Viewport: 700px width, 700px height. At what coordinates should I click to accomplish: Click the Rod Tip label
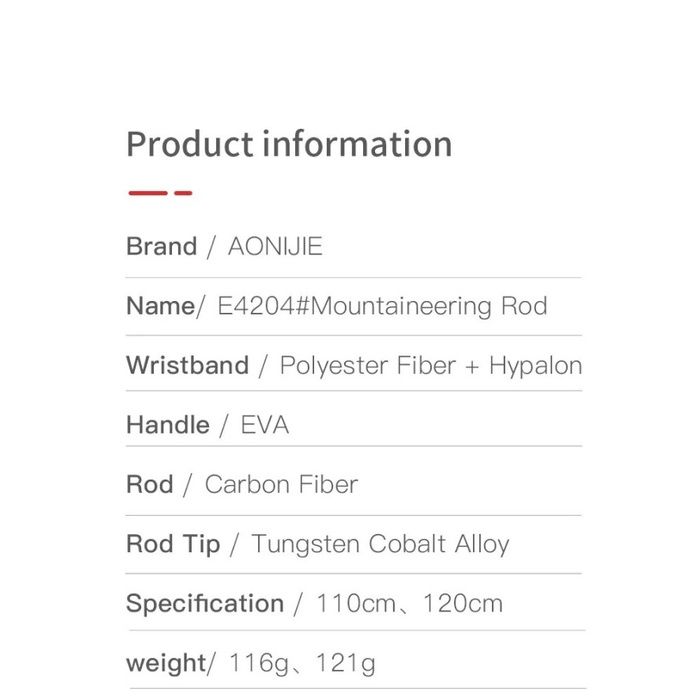coord(173,544)
